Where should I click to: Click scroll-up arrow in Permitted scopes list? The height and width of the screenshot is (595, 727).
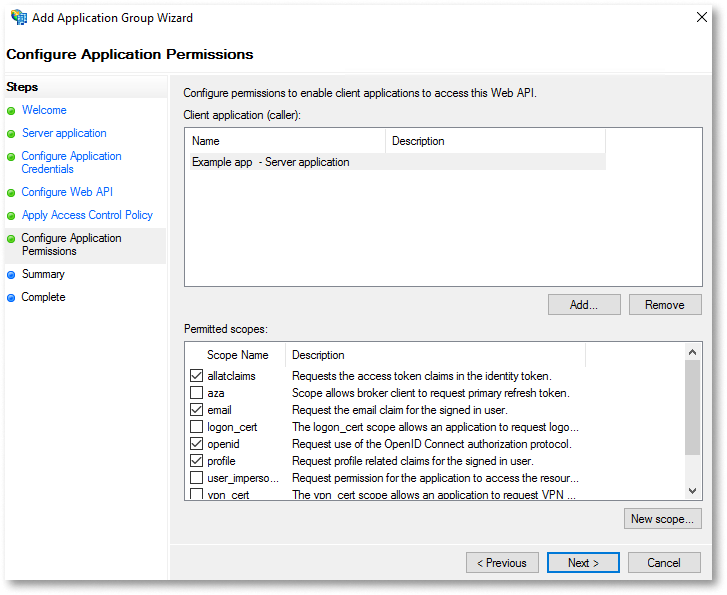click(x=693, y=352)
